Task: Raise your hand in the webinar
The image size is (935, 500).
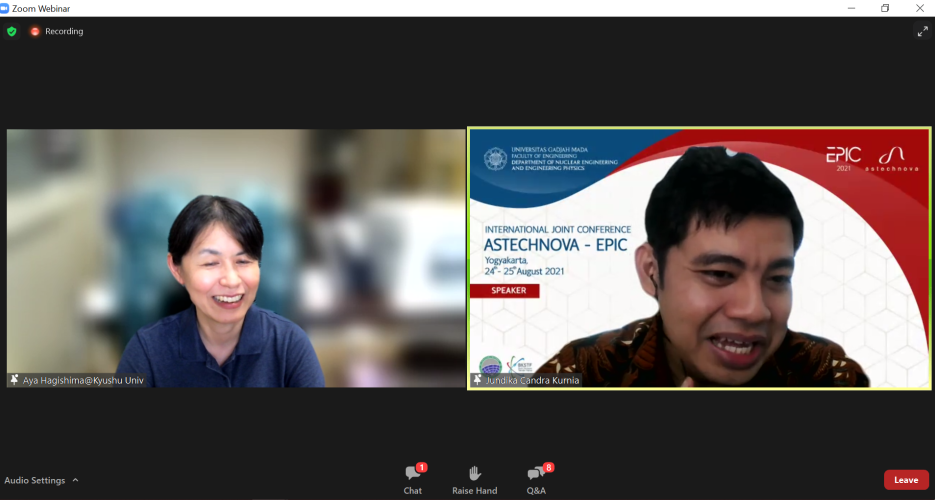Action: point(474,479)
